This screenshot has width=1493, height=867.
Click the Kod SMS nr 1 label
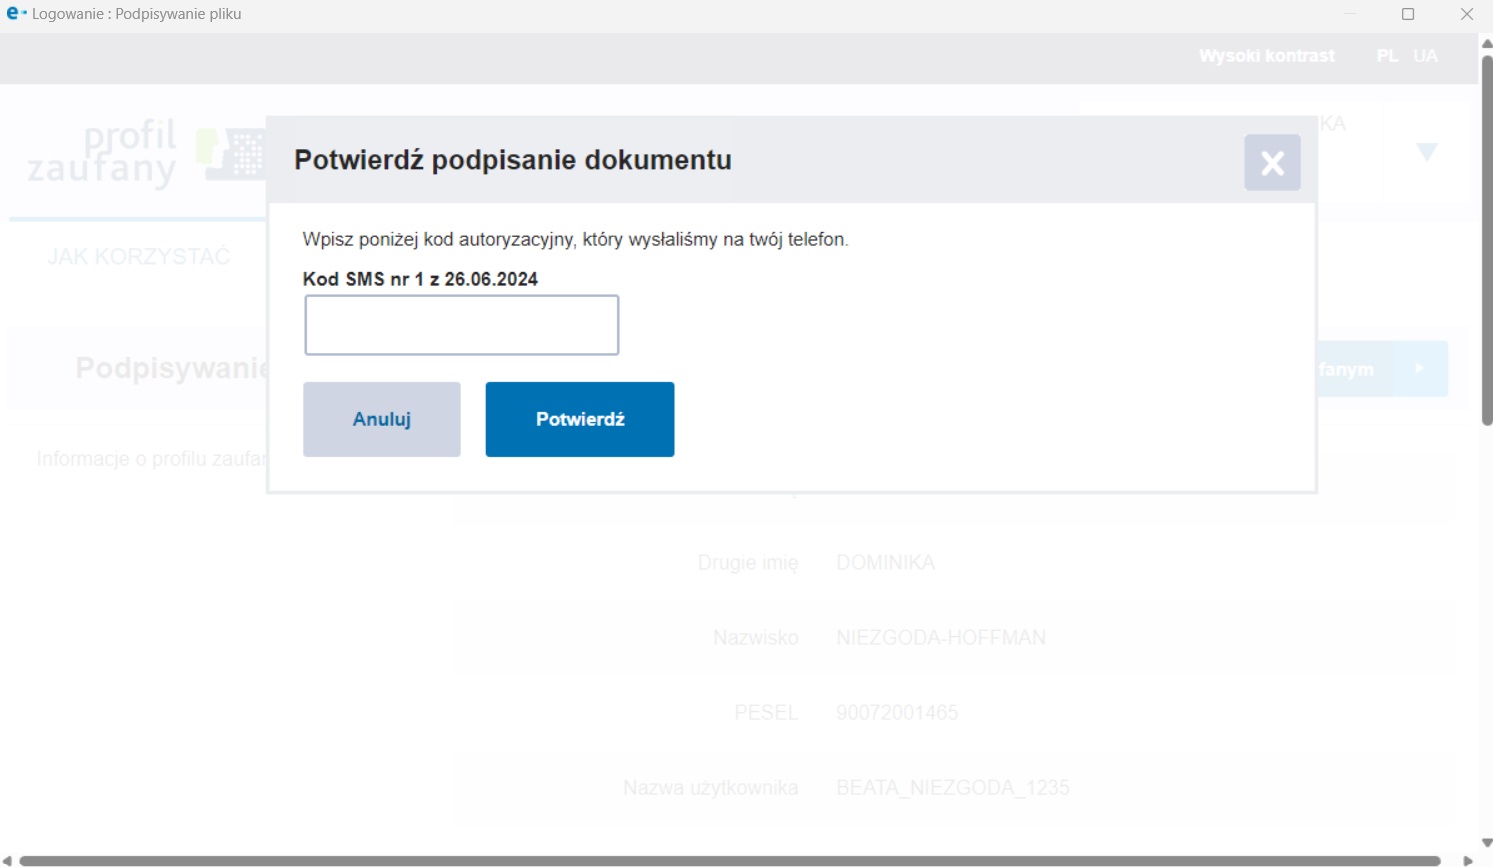[x=420, y=279]
